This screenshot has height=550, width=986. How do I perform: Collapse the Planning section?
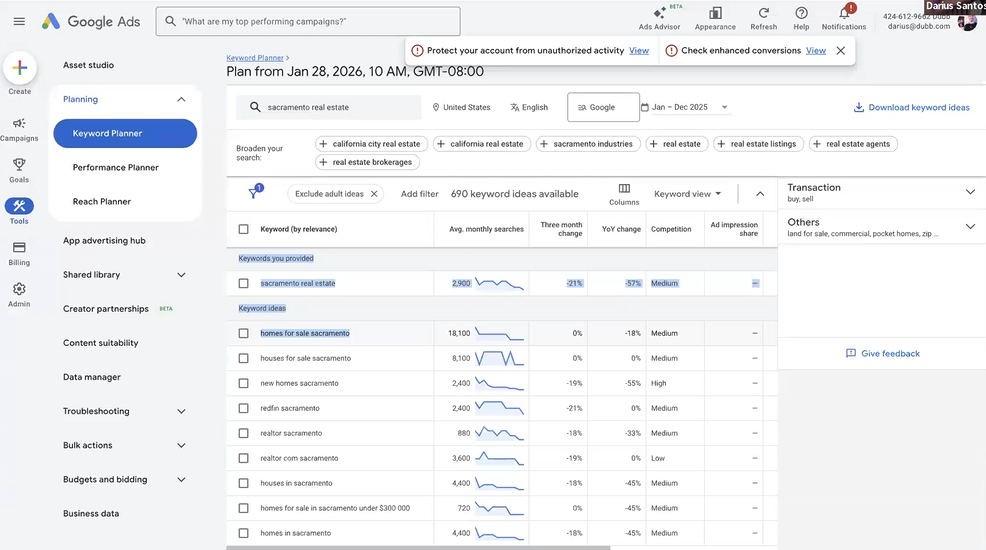pyautogui.click(x=181, y=99)
